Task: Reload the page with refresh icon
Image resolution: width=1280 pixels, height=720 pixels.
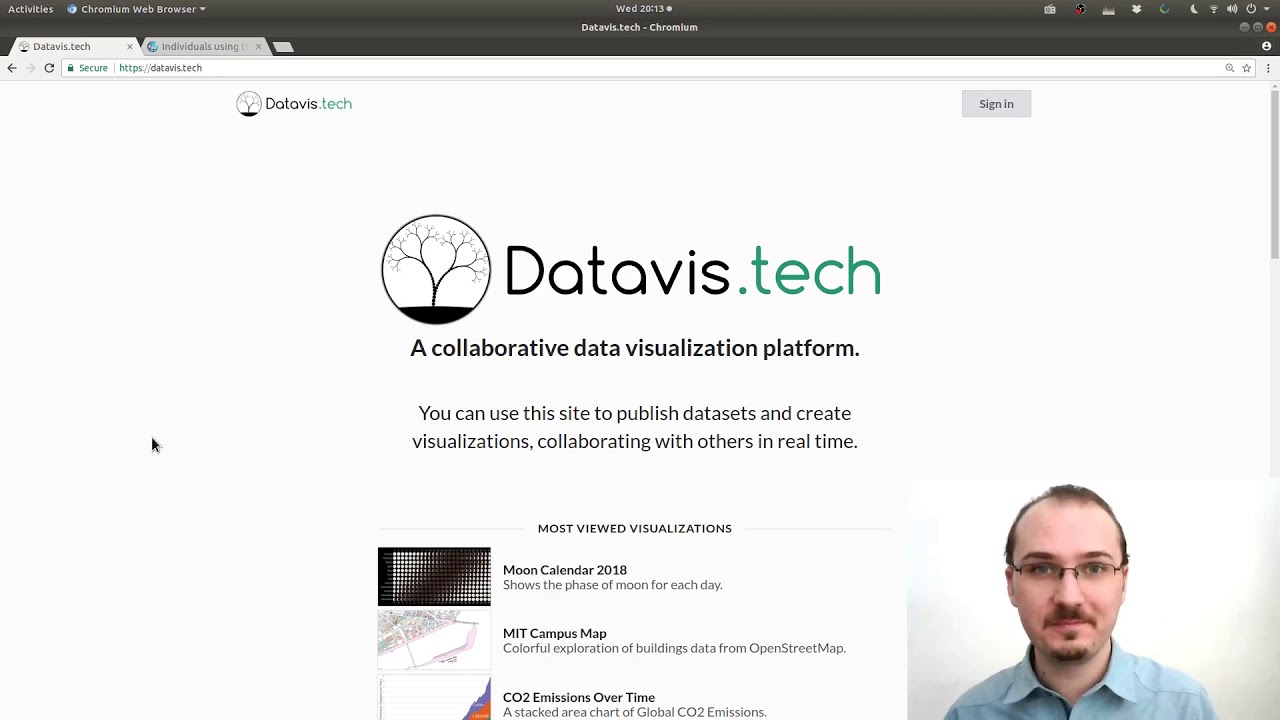Action: [49, 68]
